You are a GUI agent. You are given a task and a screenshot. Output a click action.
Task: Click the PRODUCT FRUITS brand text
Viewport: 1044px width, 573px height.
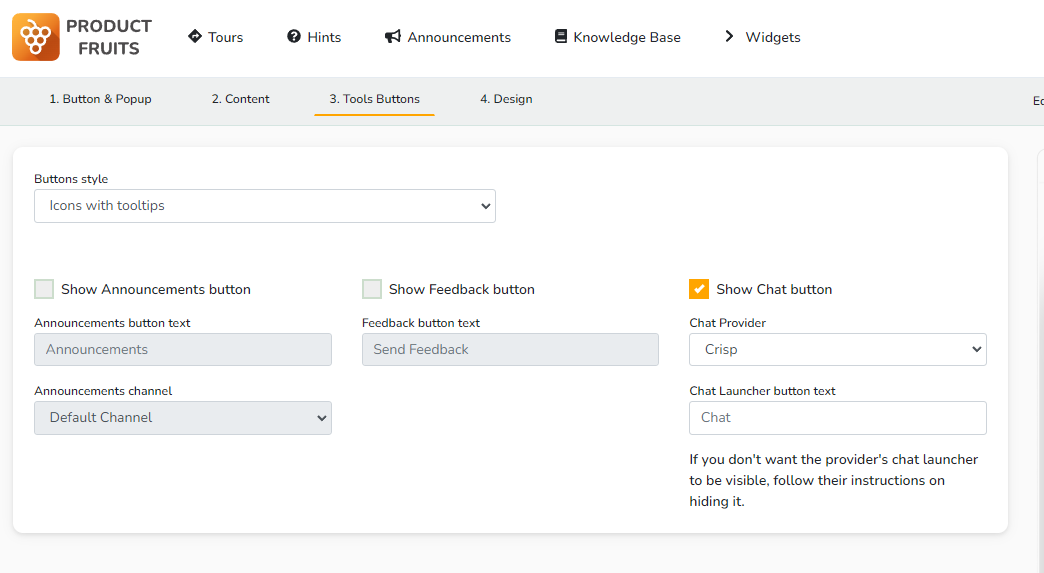(109, 37)
